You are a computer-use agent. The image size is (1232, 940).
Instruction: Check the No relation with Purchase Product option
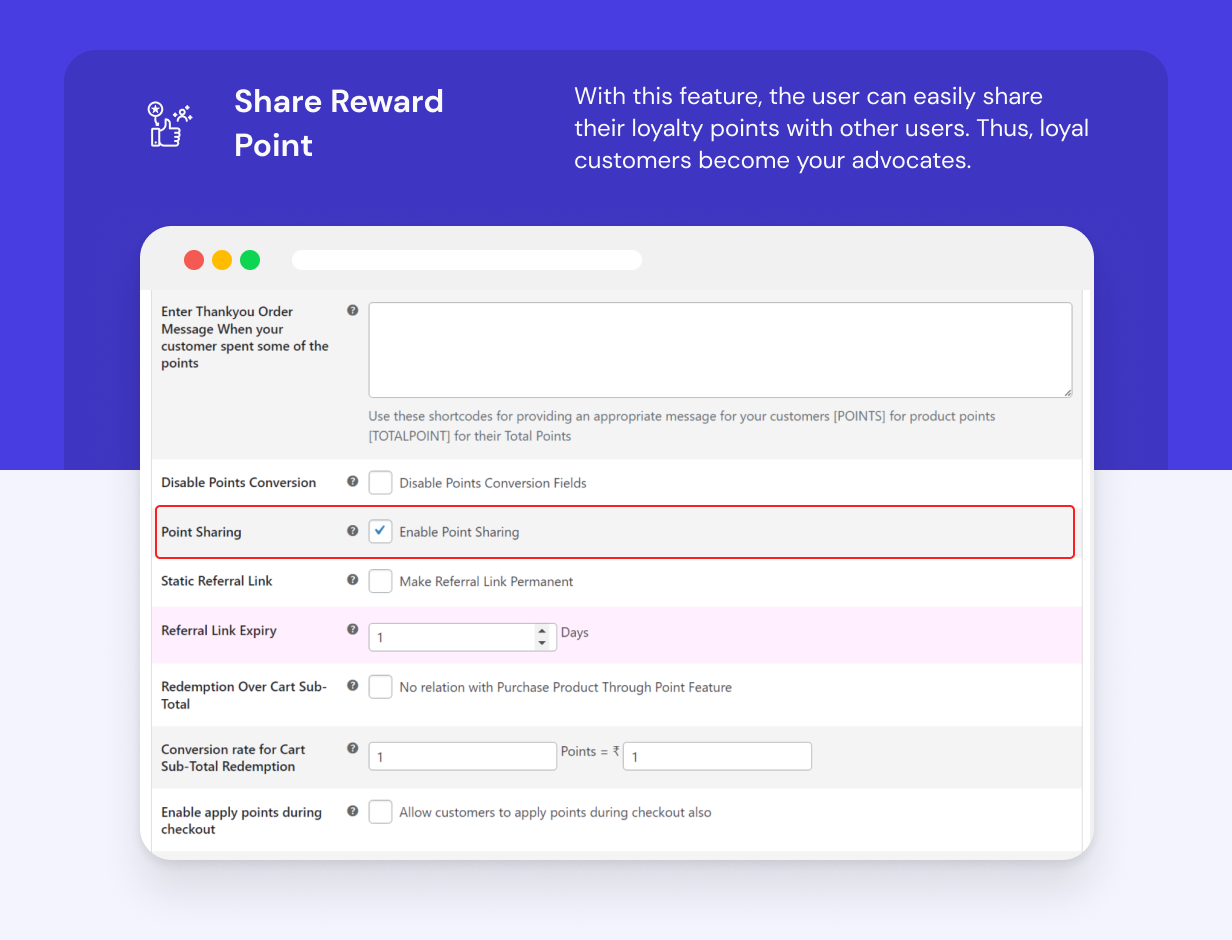(x=380, y=687)
